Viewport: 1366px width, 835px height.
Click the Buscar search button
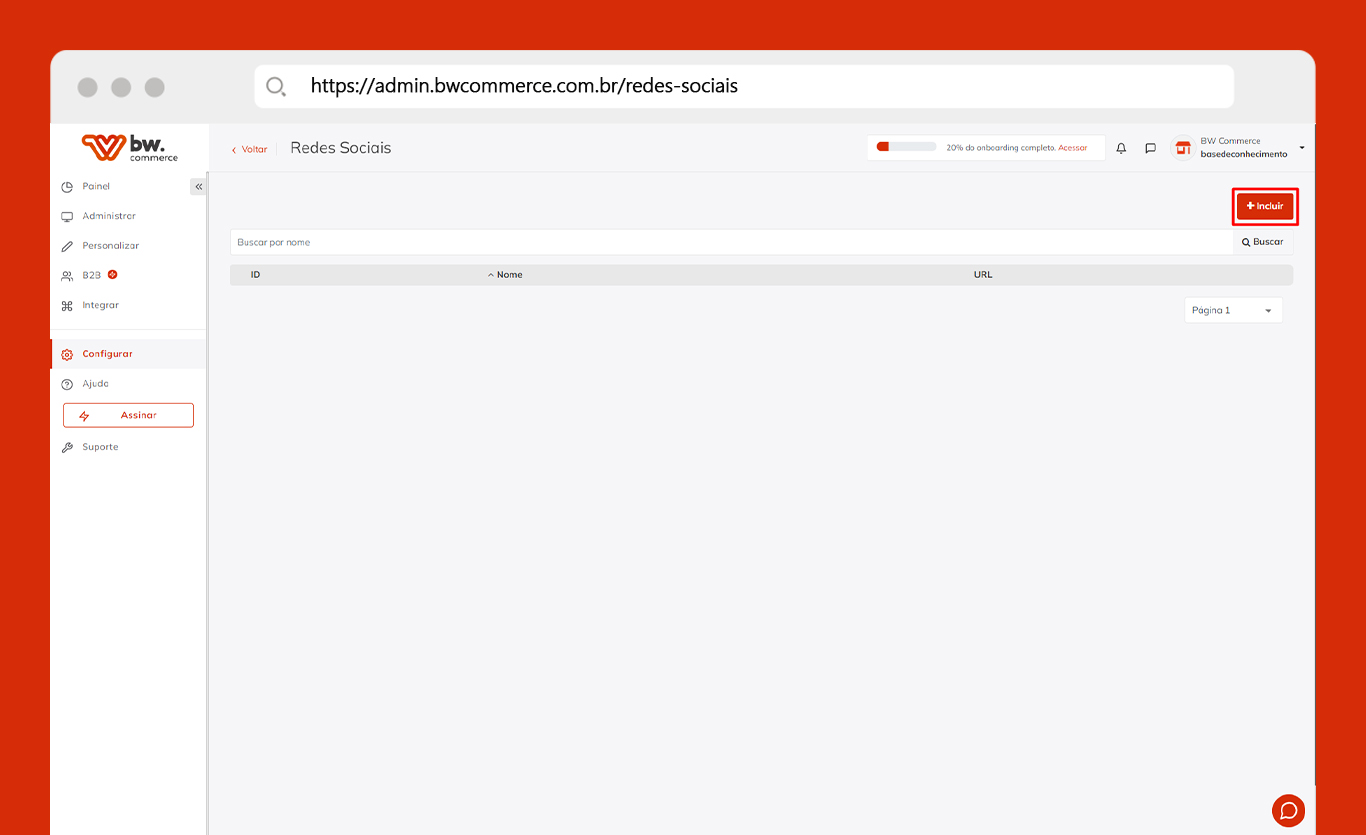point(1263,242)
